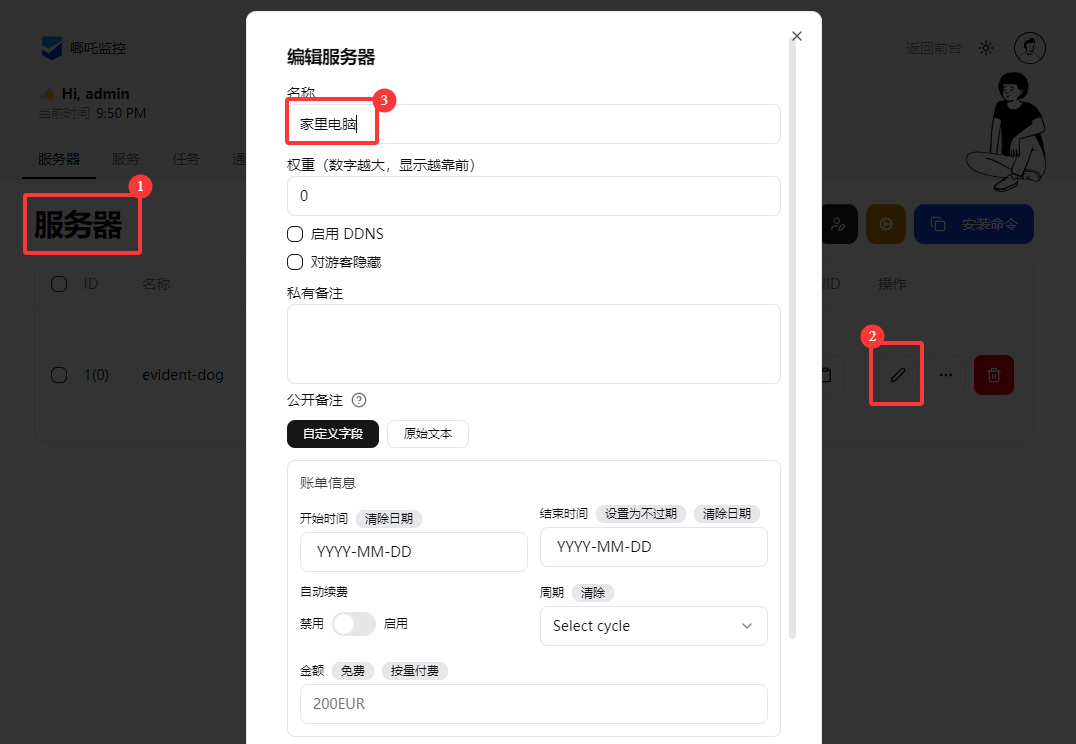
Task: Click the 权重 number input field
Action: click(533, 196)
